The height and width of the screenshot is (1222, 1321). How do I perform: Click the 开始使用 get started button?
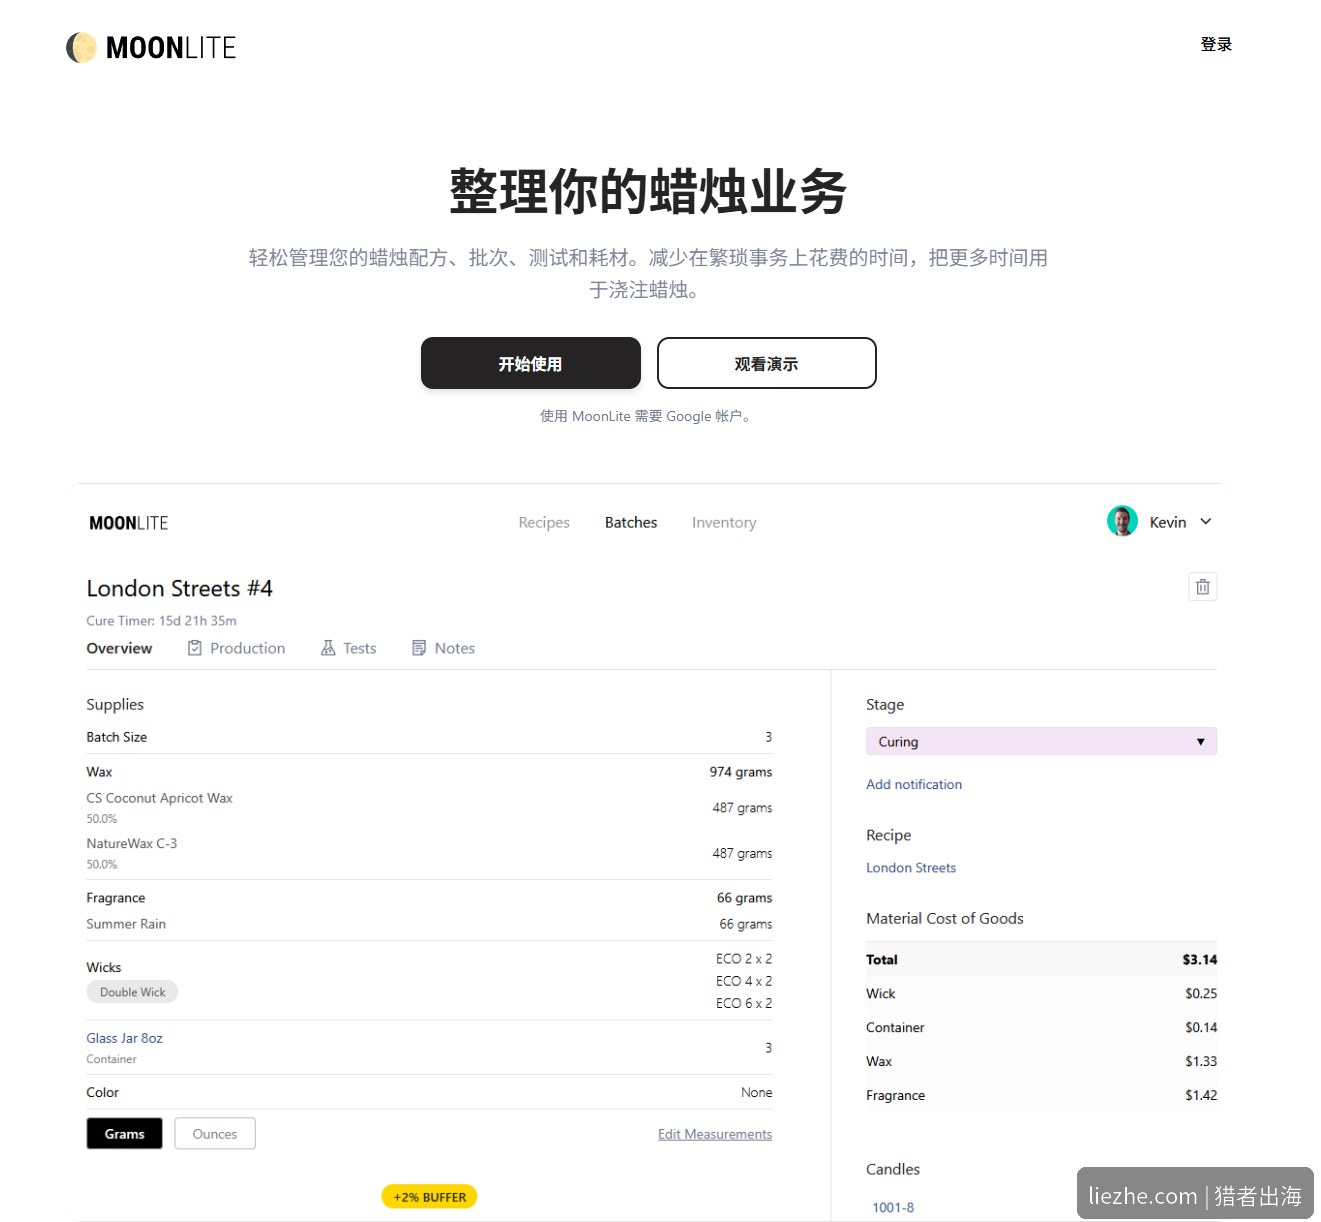point(530,363)
